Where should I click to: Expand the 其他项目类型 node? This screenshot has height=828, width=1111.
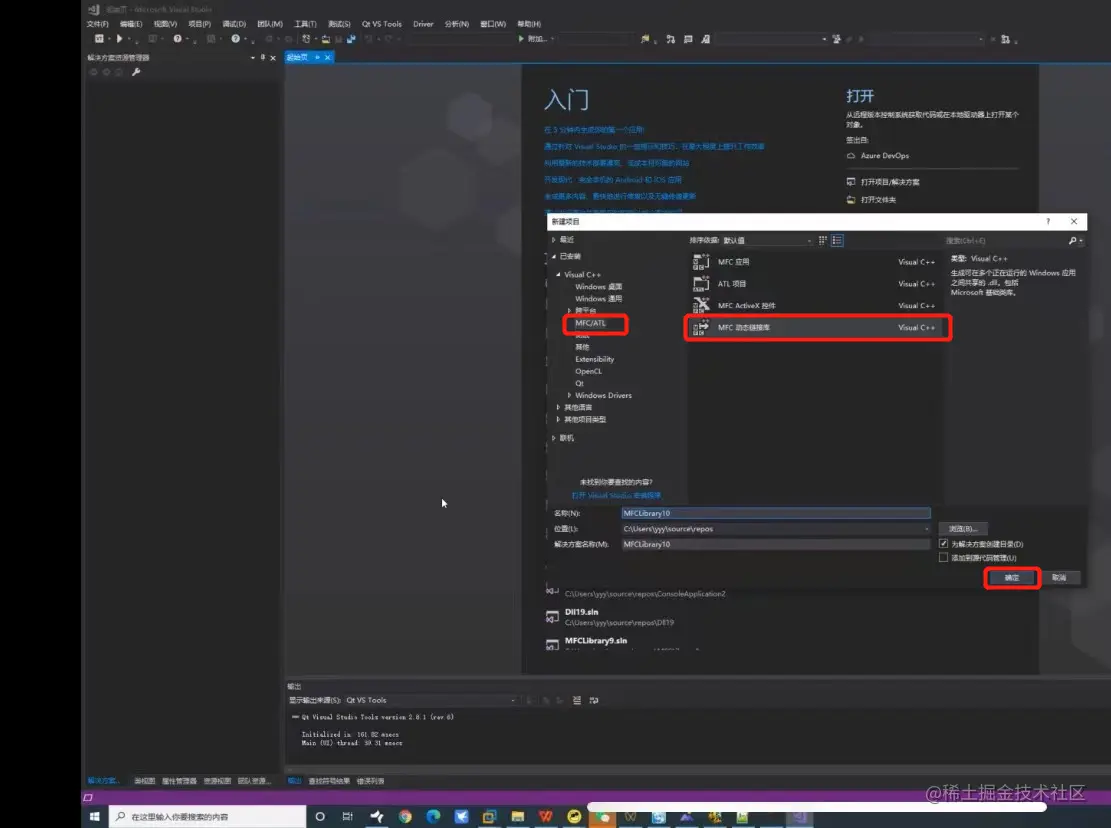point(558,419)
